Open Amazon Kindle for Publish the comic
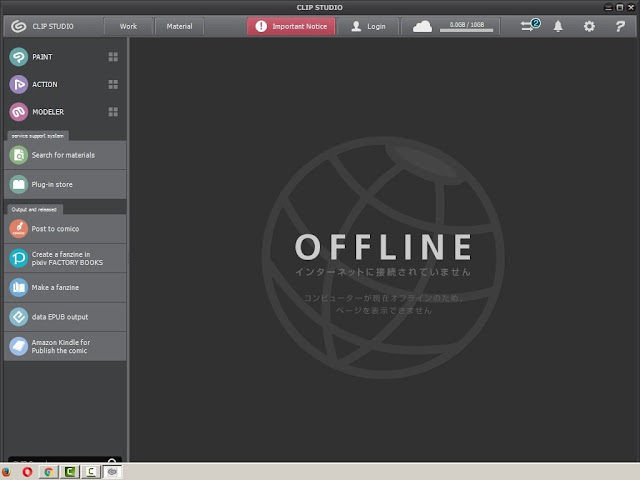This screenshot has height=480, width=640. point(65,347)
